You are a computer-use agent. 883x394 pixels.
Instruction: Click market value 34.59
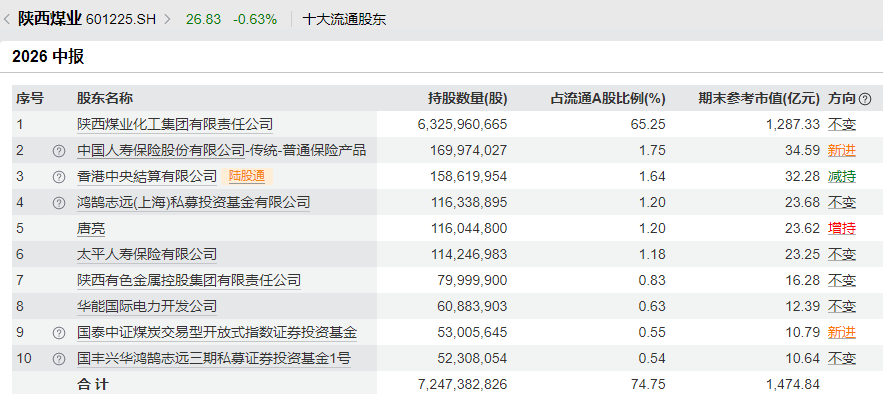click(802, 150)
